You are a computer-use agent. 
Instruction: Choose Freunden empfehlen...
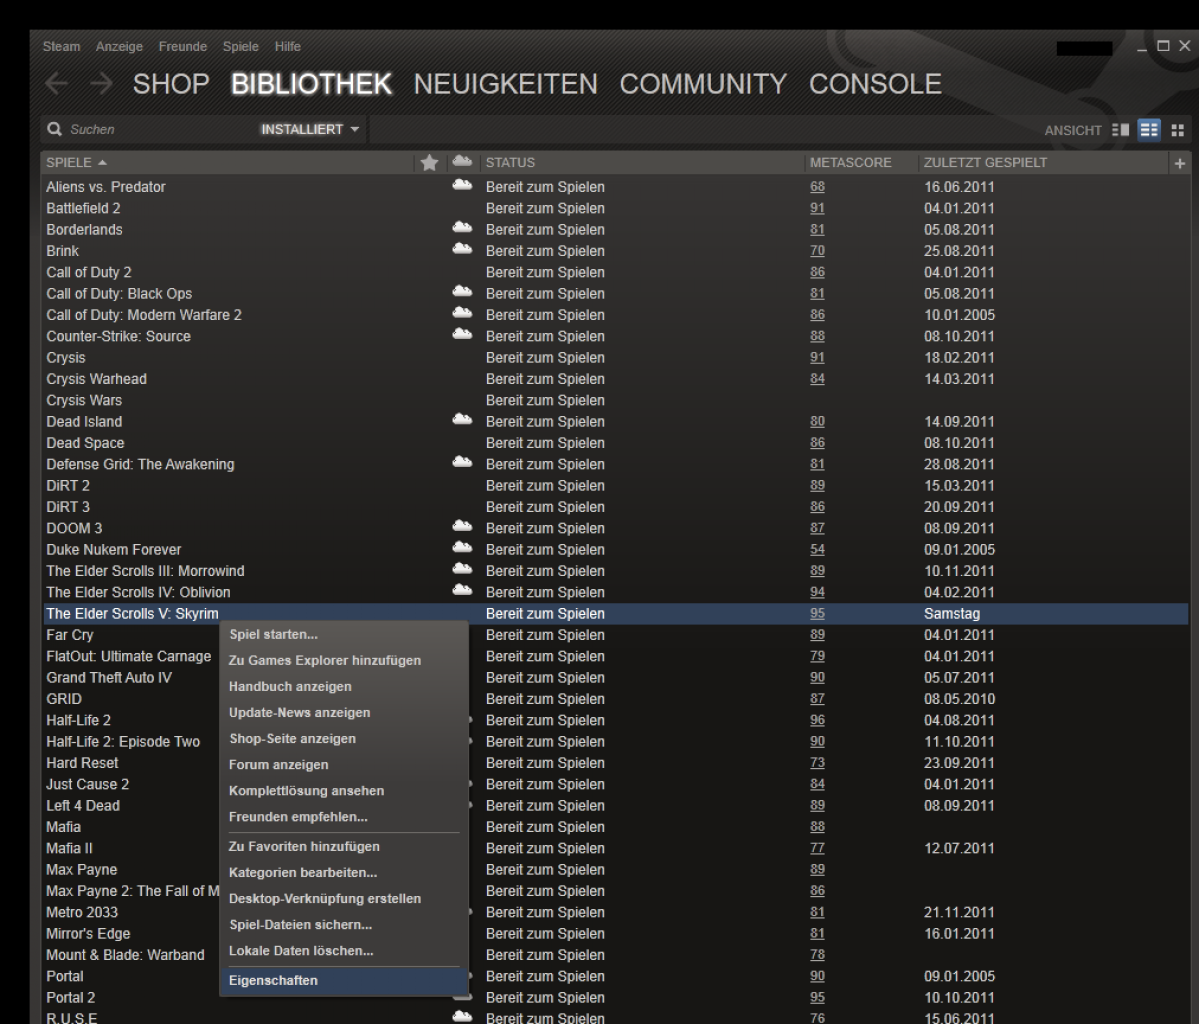pos(344,817)
